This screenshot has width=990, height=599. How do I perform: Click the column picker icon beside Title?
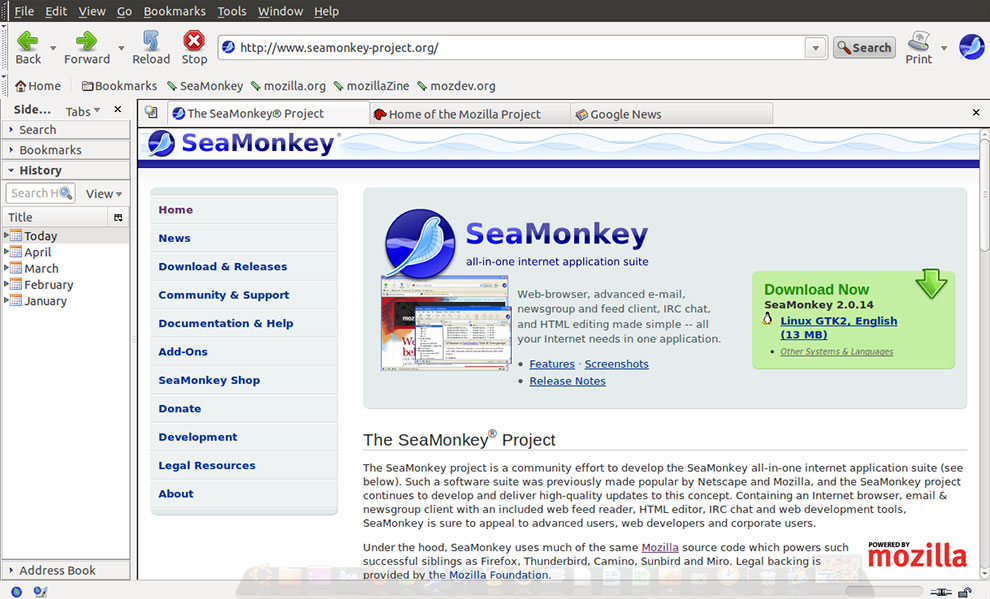[118, 217]
